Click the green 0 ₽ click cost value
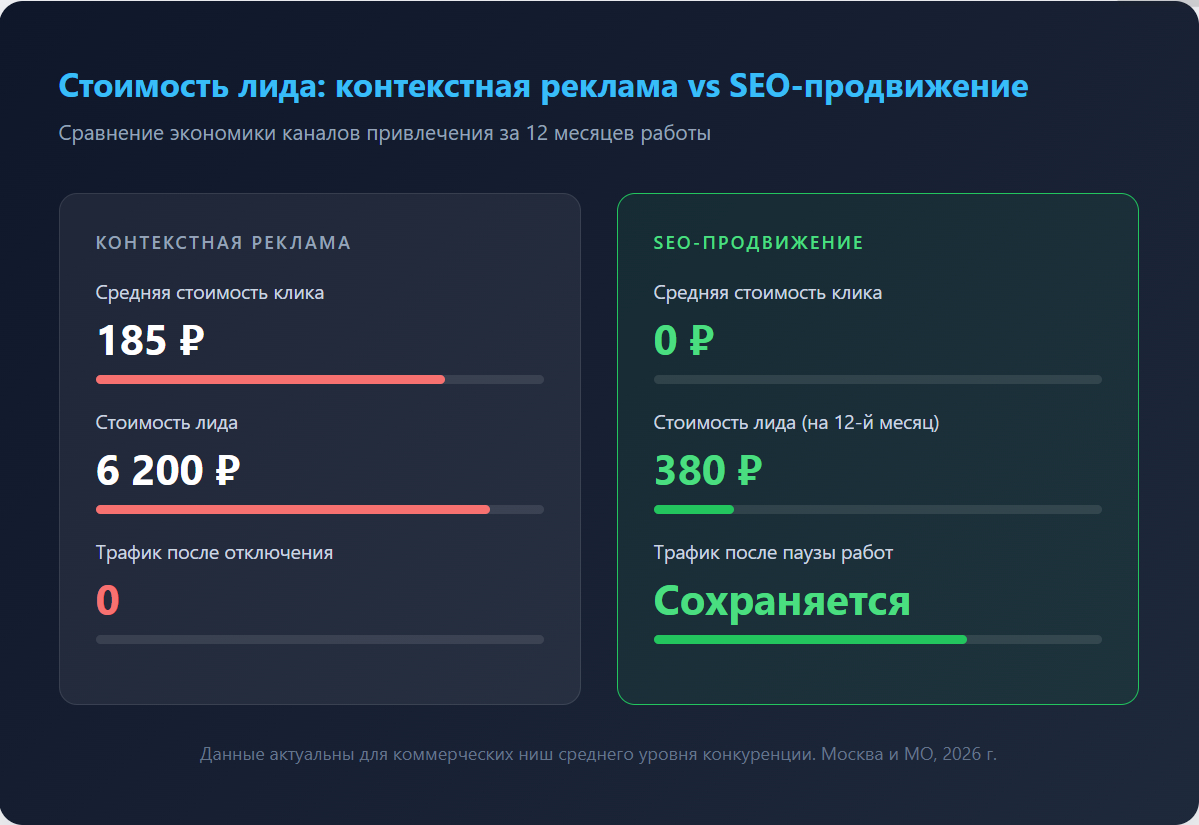 pos(683,341)
